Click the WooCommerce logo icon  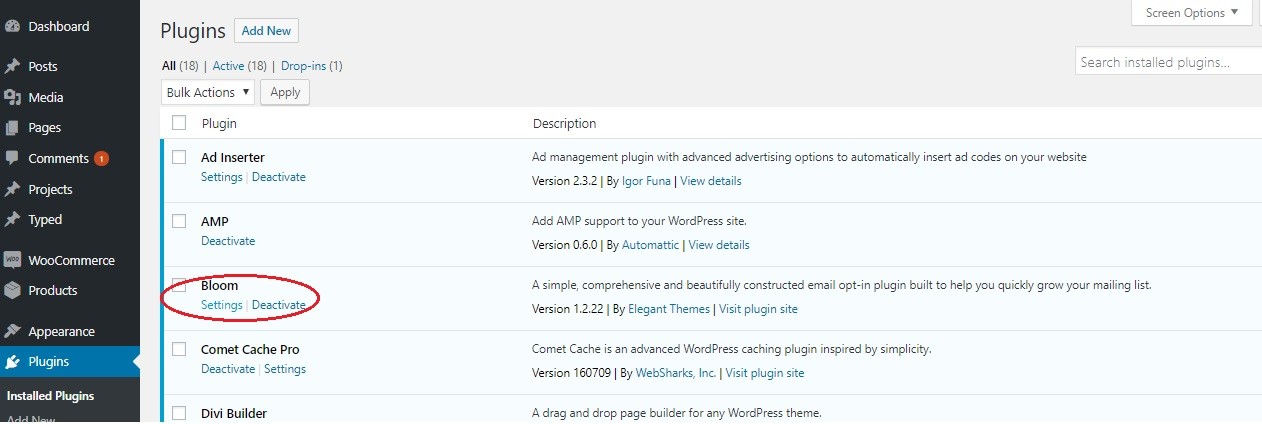[x=13, y=260]
